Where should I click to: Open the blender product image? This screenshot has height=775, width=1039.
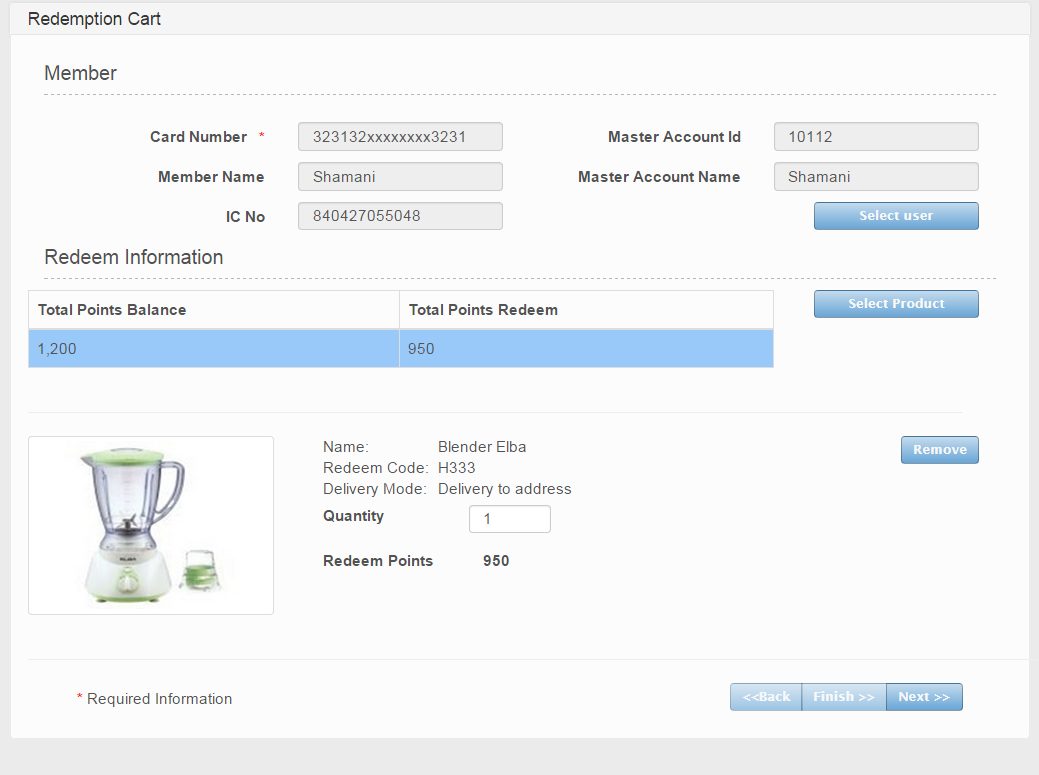pos(151,525)
